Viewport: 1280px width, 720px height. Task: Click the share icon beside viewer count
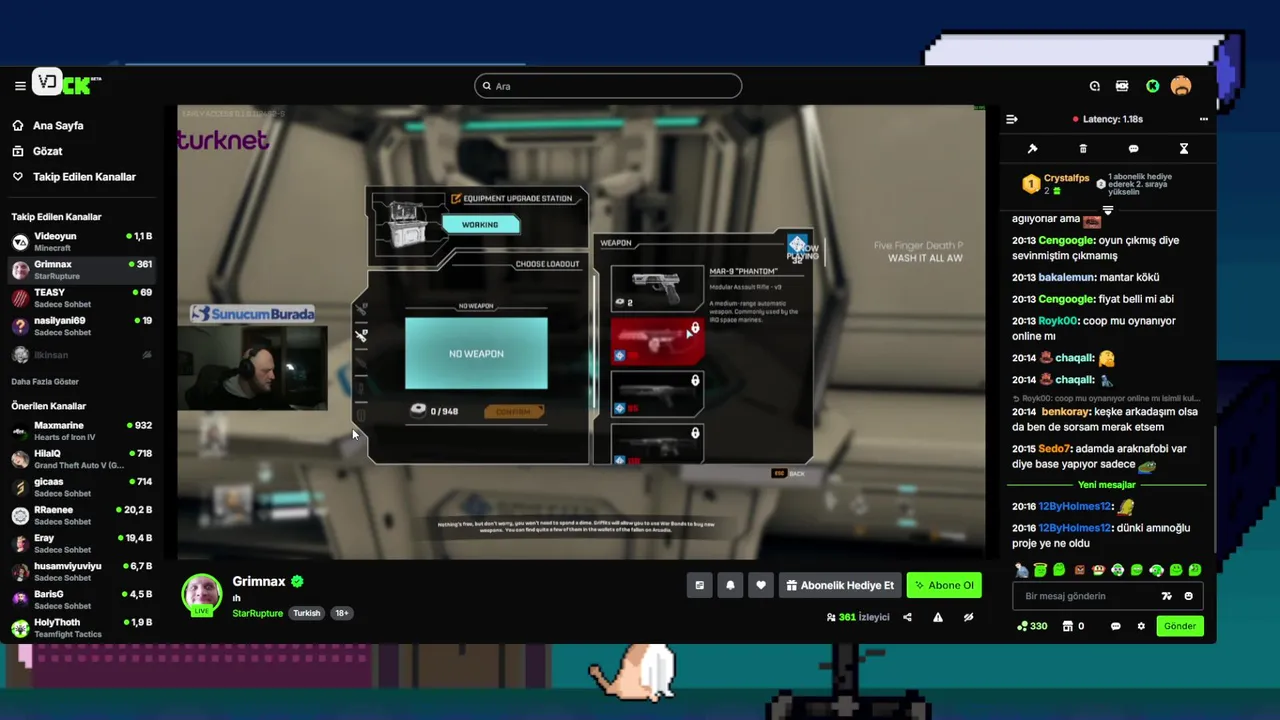pos(907,618)
